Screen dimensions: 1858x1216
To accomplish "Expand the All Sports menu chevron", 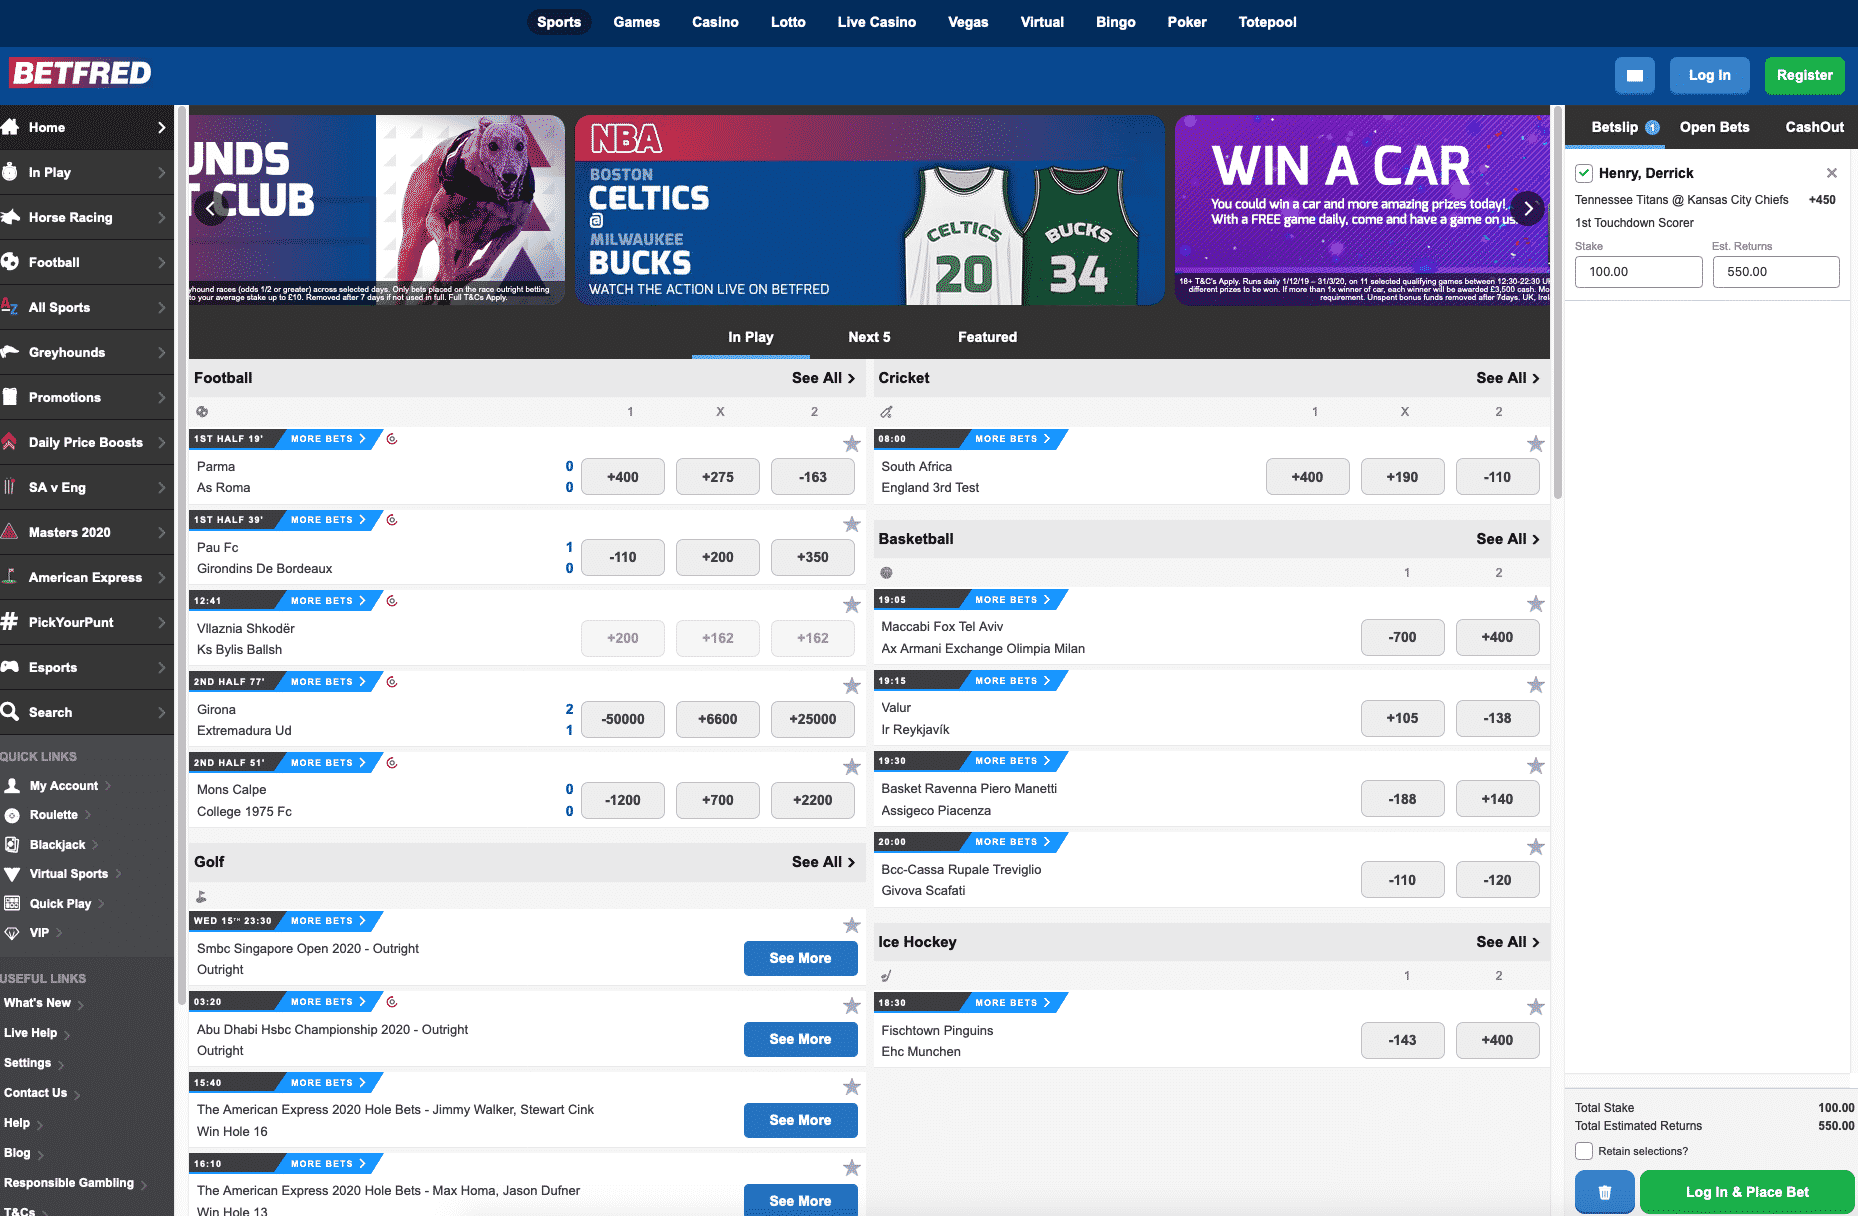I will pos(162,307).
